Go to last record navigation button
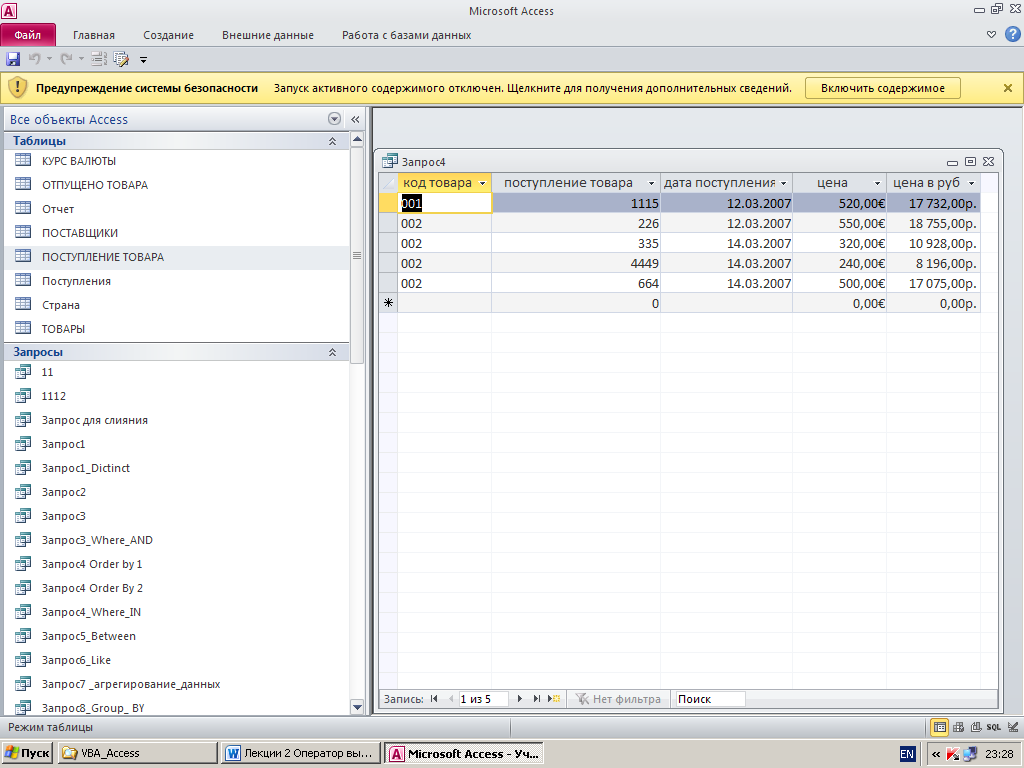The image size is (1024, 768). pyautogui.click(x=537, y=699)
